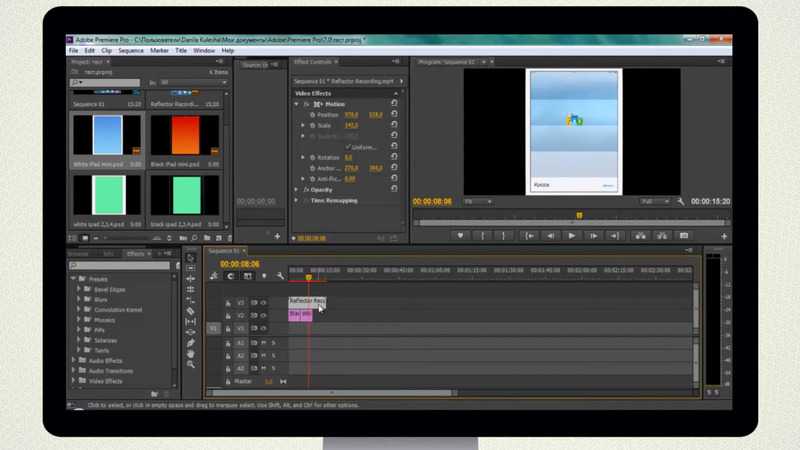Open timeline display settings wrench
The width and height of the screenshot is (800, 450).
(281, 276)
